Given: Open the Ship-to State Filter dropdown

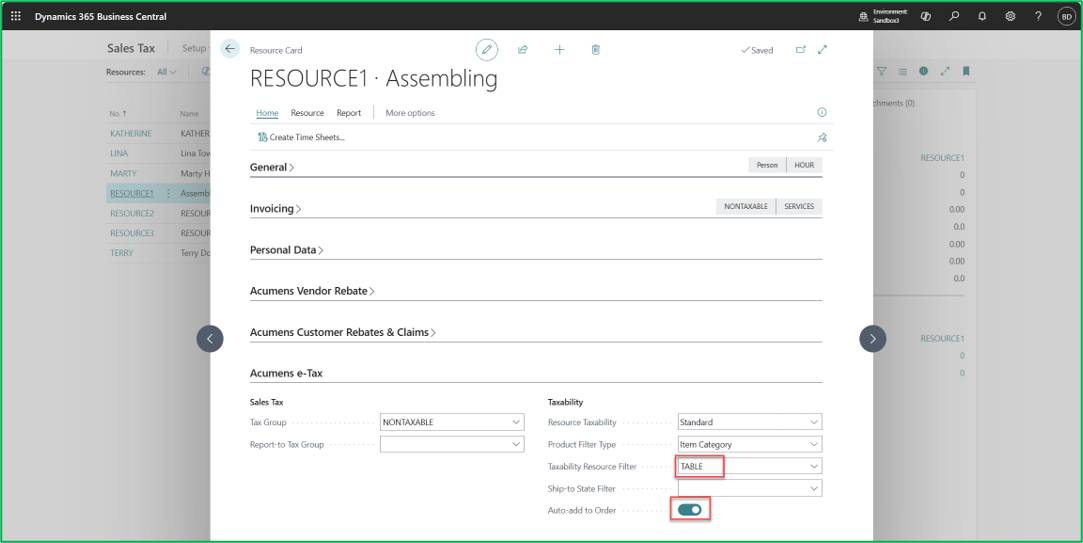Looking at the screenshot, I should tap(814, 488).
